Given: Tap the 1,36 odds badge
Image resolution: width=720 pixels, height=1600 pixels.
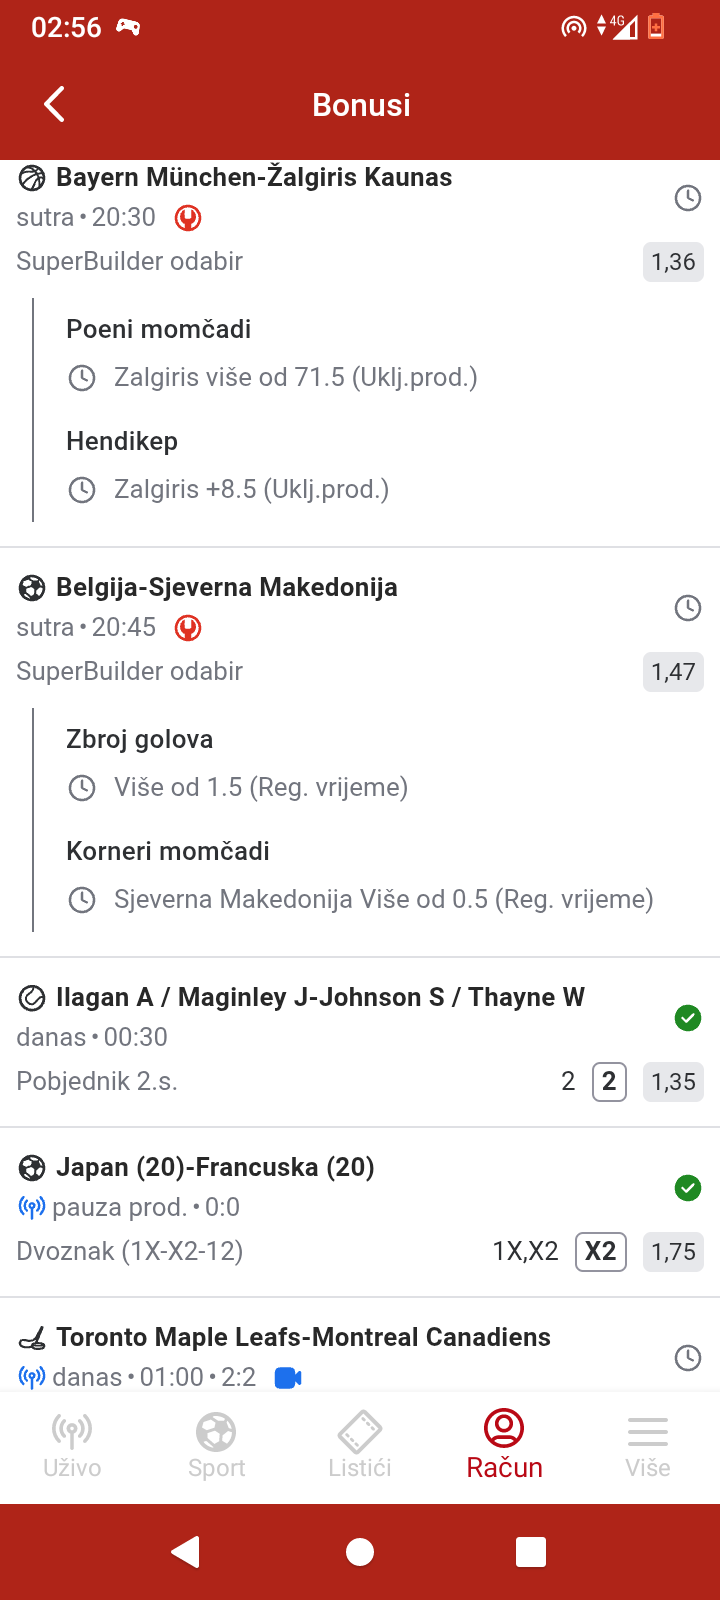Looking at the screenshot, I should [x=673, y=262].
